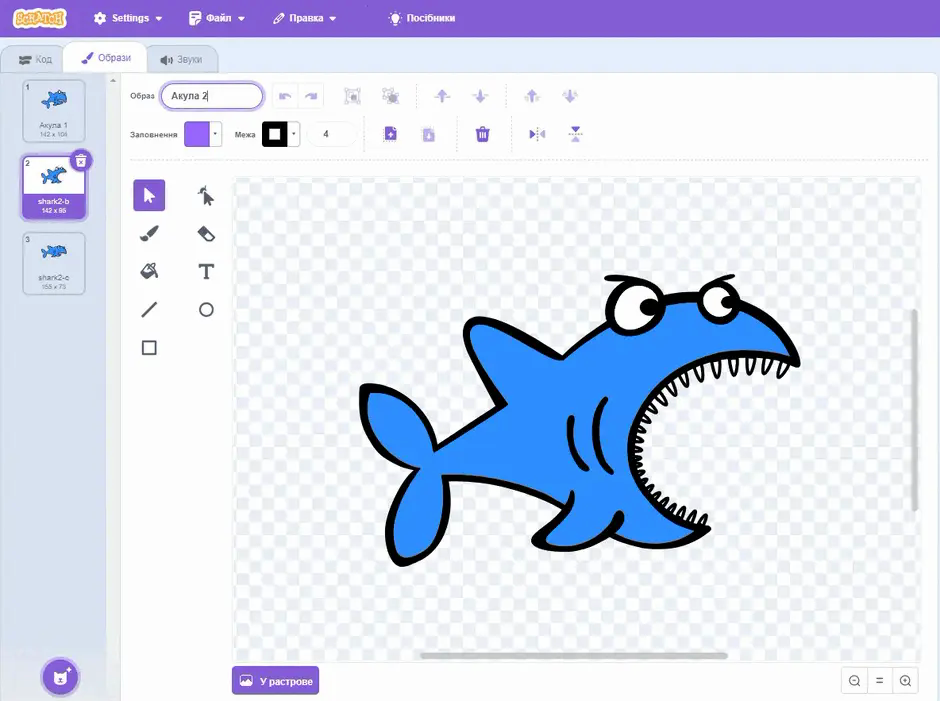Open the Файл menu
This screenshot has width=940, height=701.
coord(216,18)
